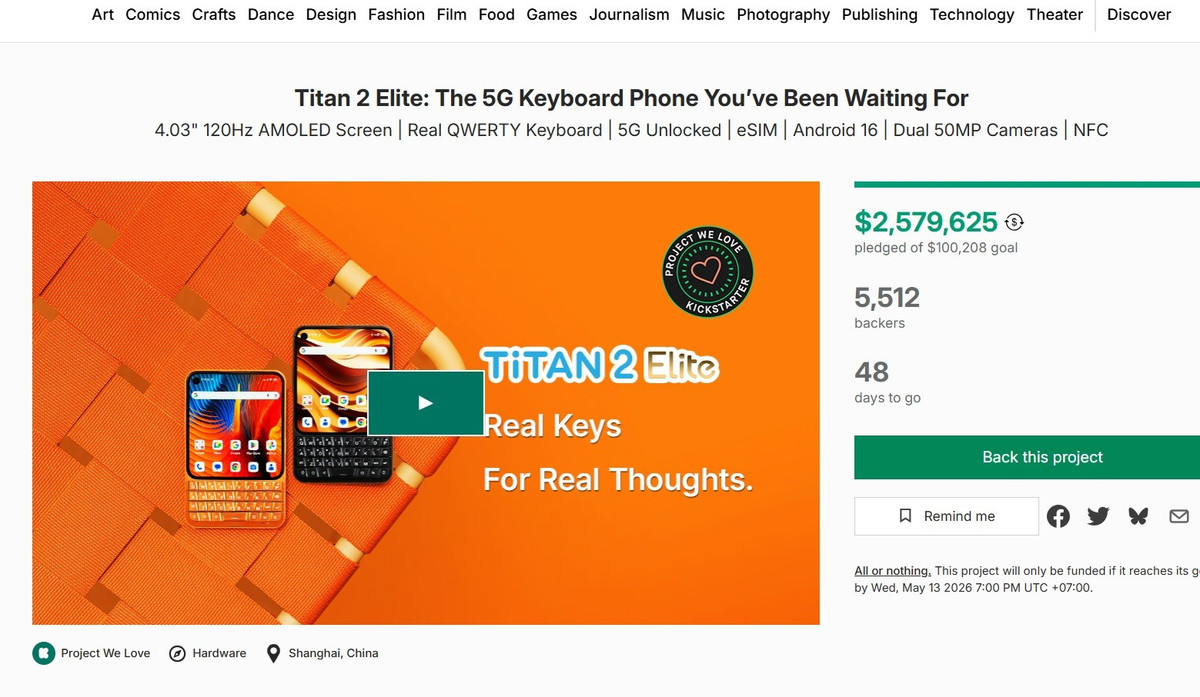Go to the Discover page
This screenshot has width=1200, height=697.
1138,14
